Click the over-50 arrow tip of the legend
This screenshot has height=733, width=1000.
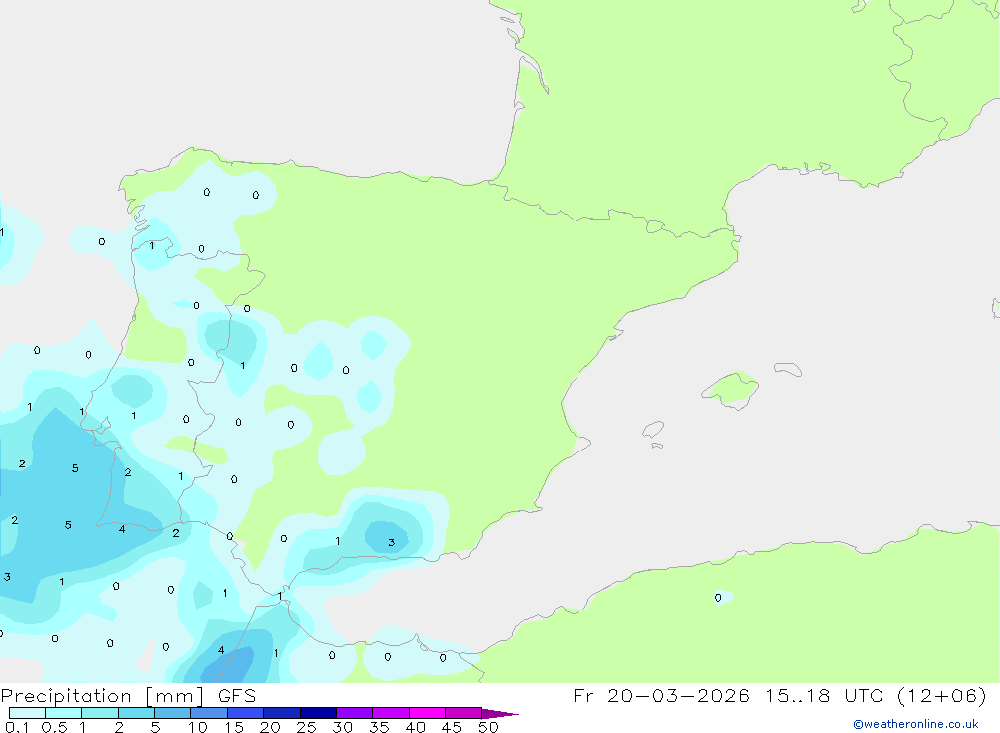click(501, 714)
